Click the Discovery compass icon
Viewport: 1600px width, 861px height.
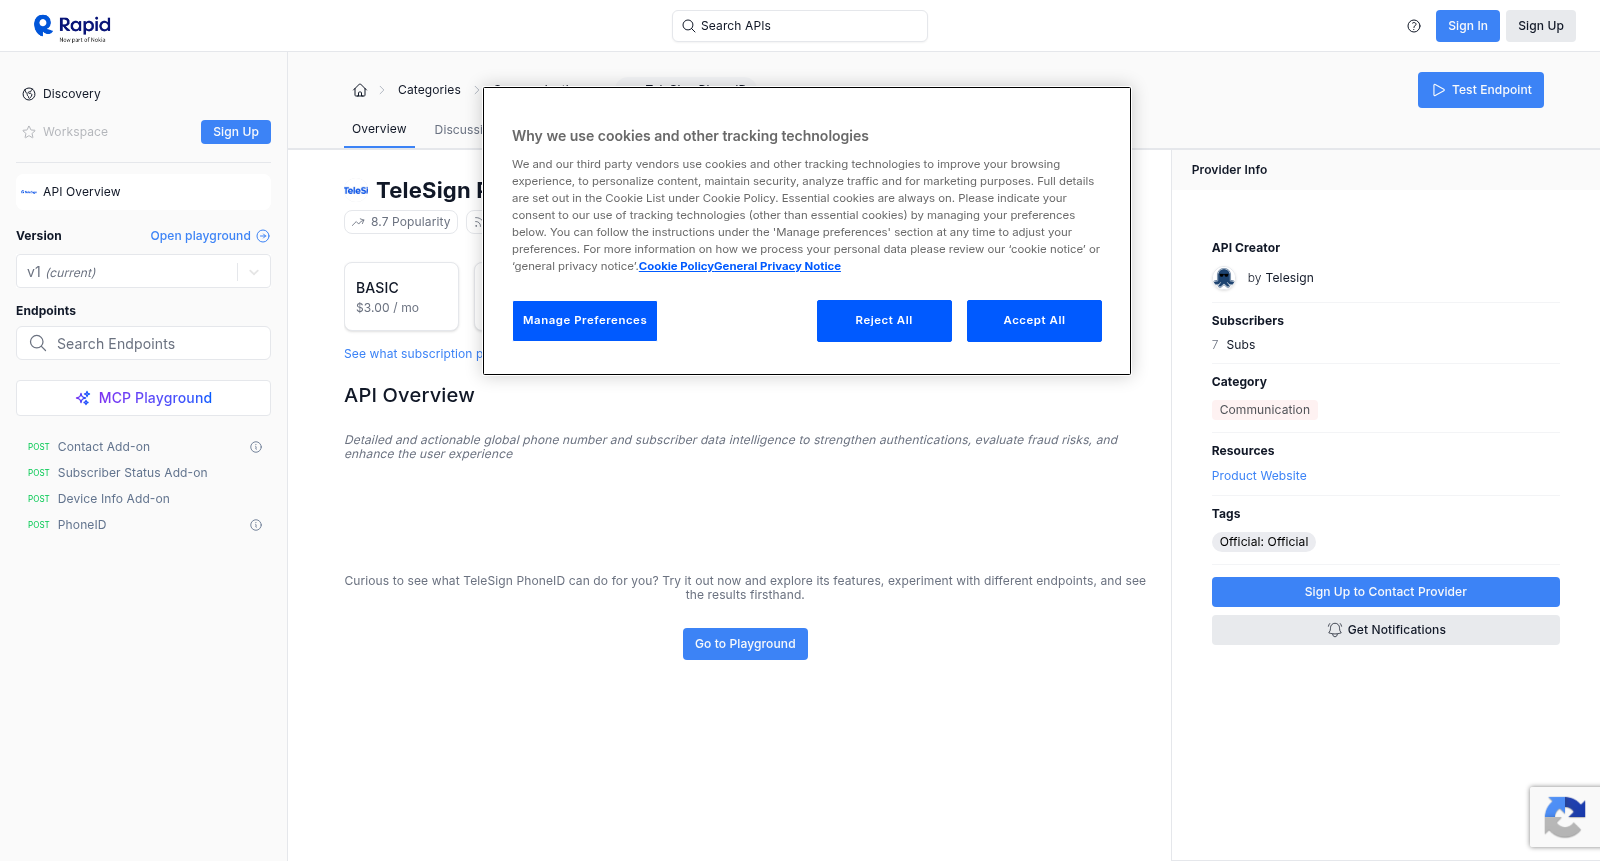coord(29,94)
